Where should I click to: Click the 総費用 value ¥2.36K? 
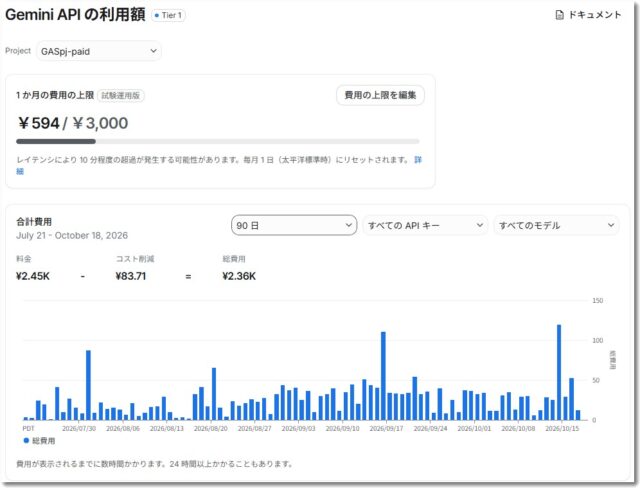pyautogui.click(x=239, y=276)
